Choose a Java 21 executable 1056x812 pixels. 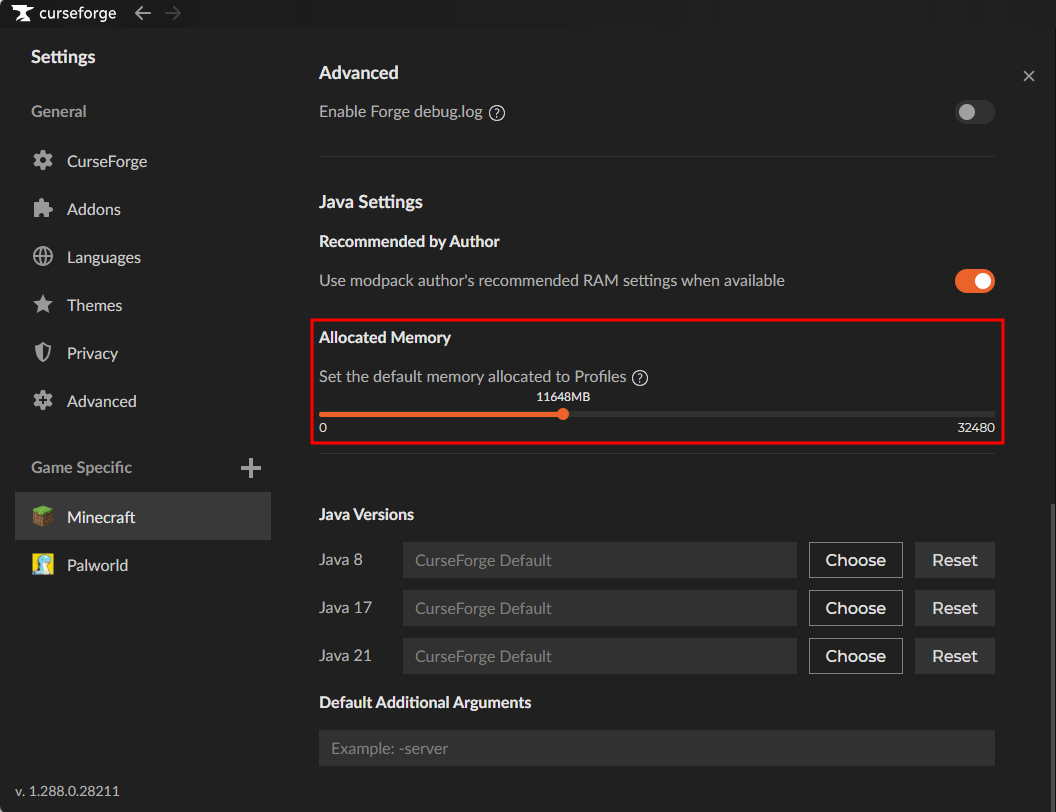[x=855, y=656]
